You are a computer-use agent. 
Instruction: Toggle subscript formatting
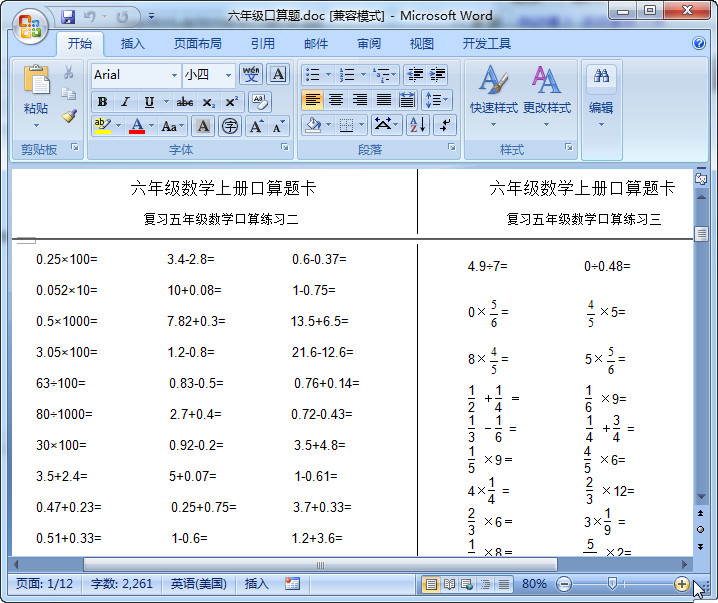click(x=208, y=102)
